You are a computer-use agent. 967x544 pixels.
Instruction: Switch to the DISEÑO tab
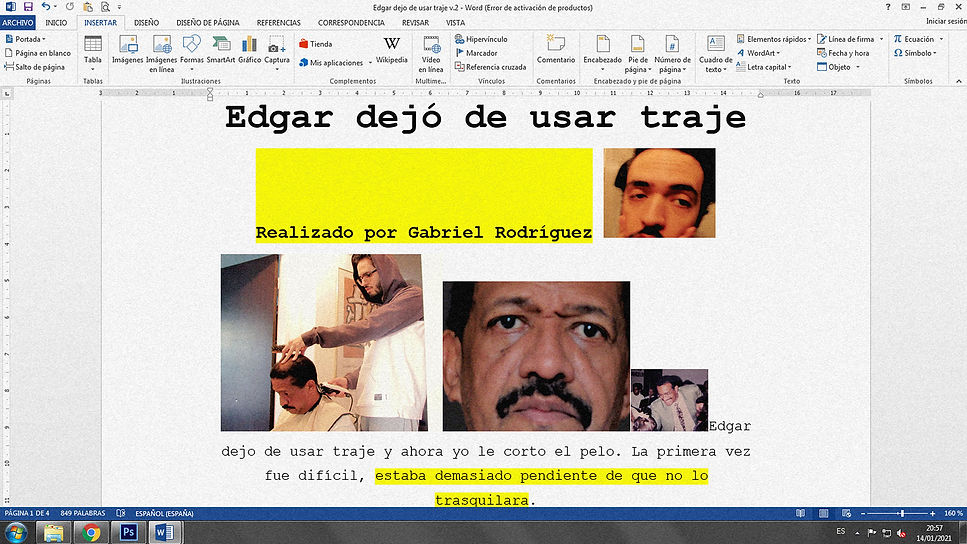(147, 22)
